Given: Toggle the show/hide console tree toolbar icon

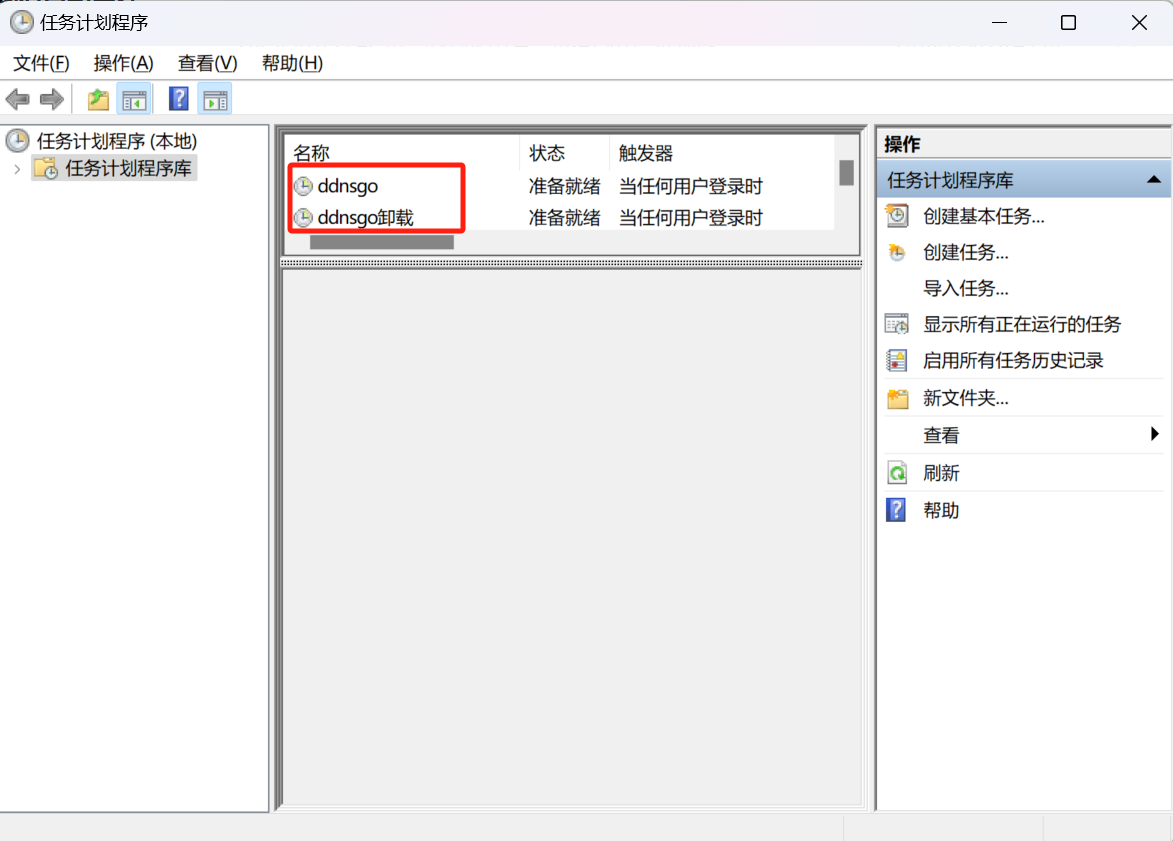Looking at the screenshot, I should [135, 99].
